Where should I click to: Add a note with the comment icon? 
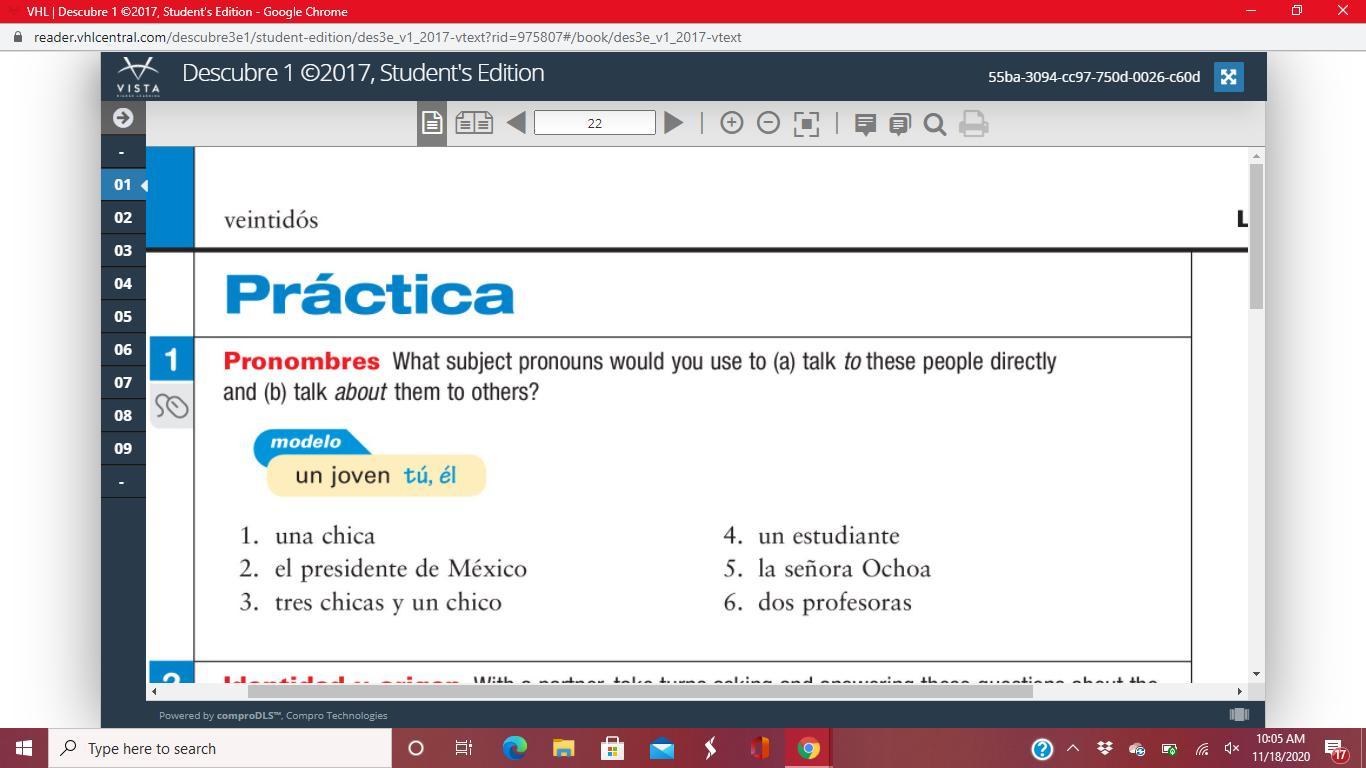866,124
